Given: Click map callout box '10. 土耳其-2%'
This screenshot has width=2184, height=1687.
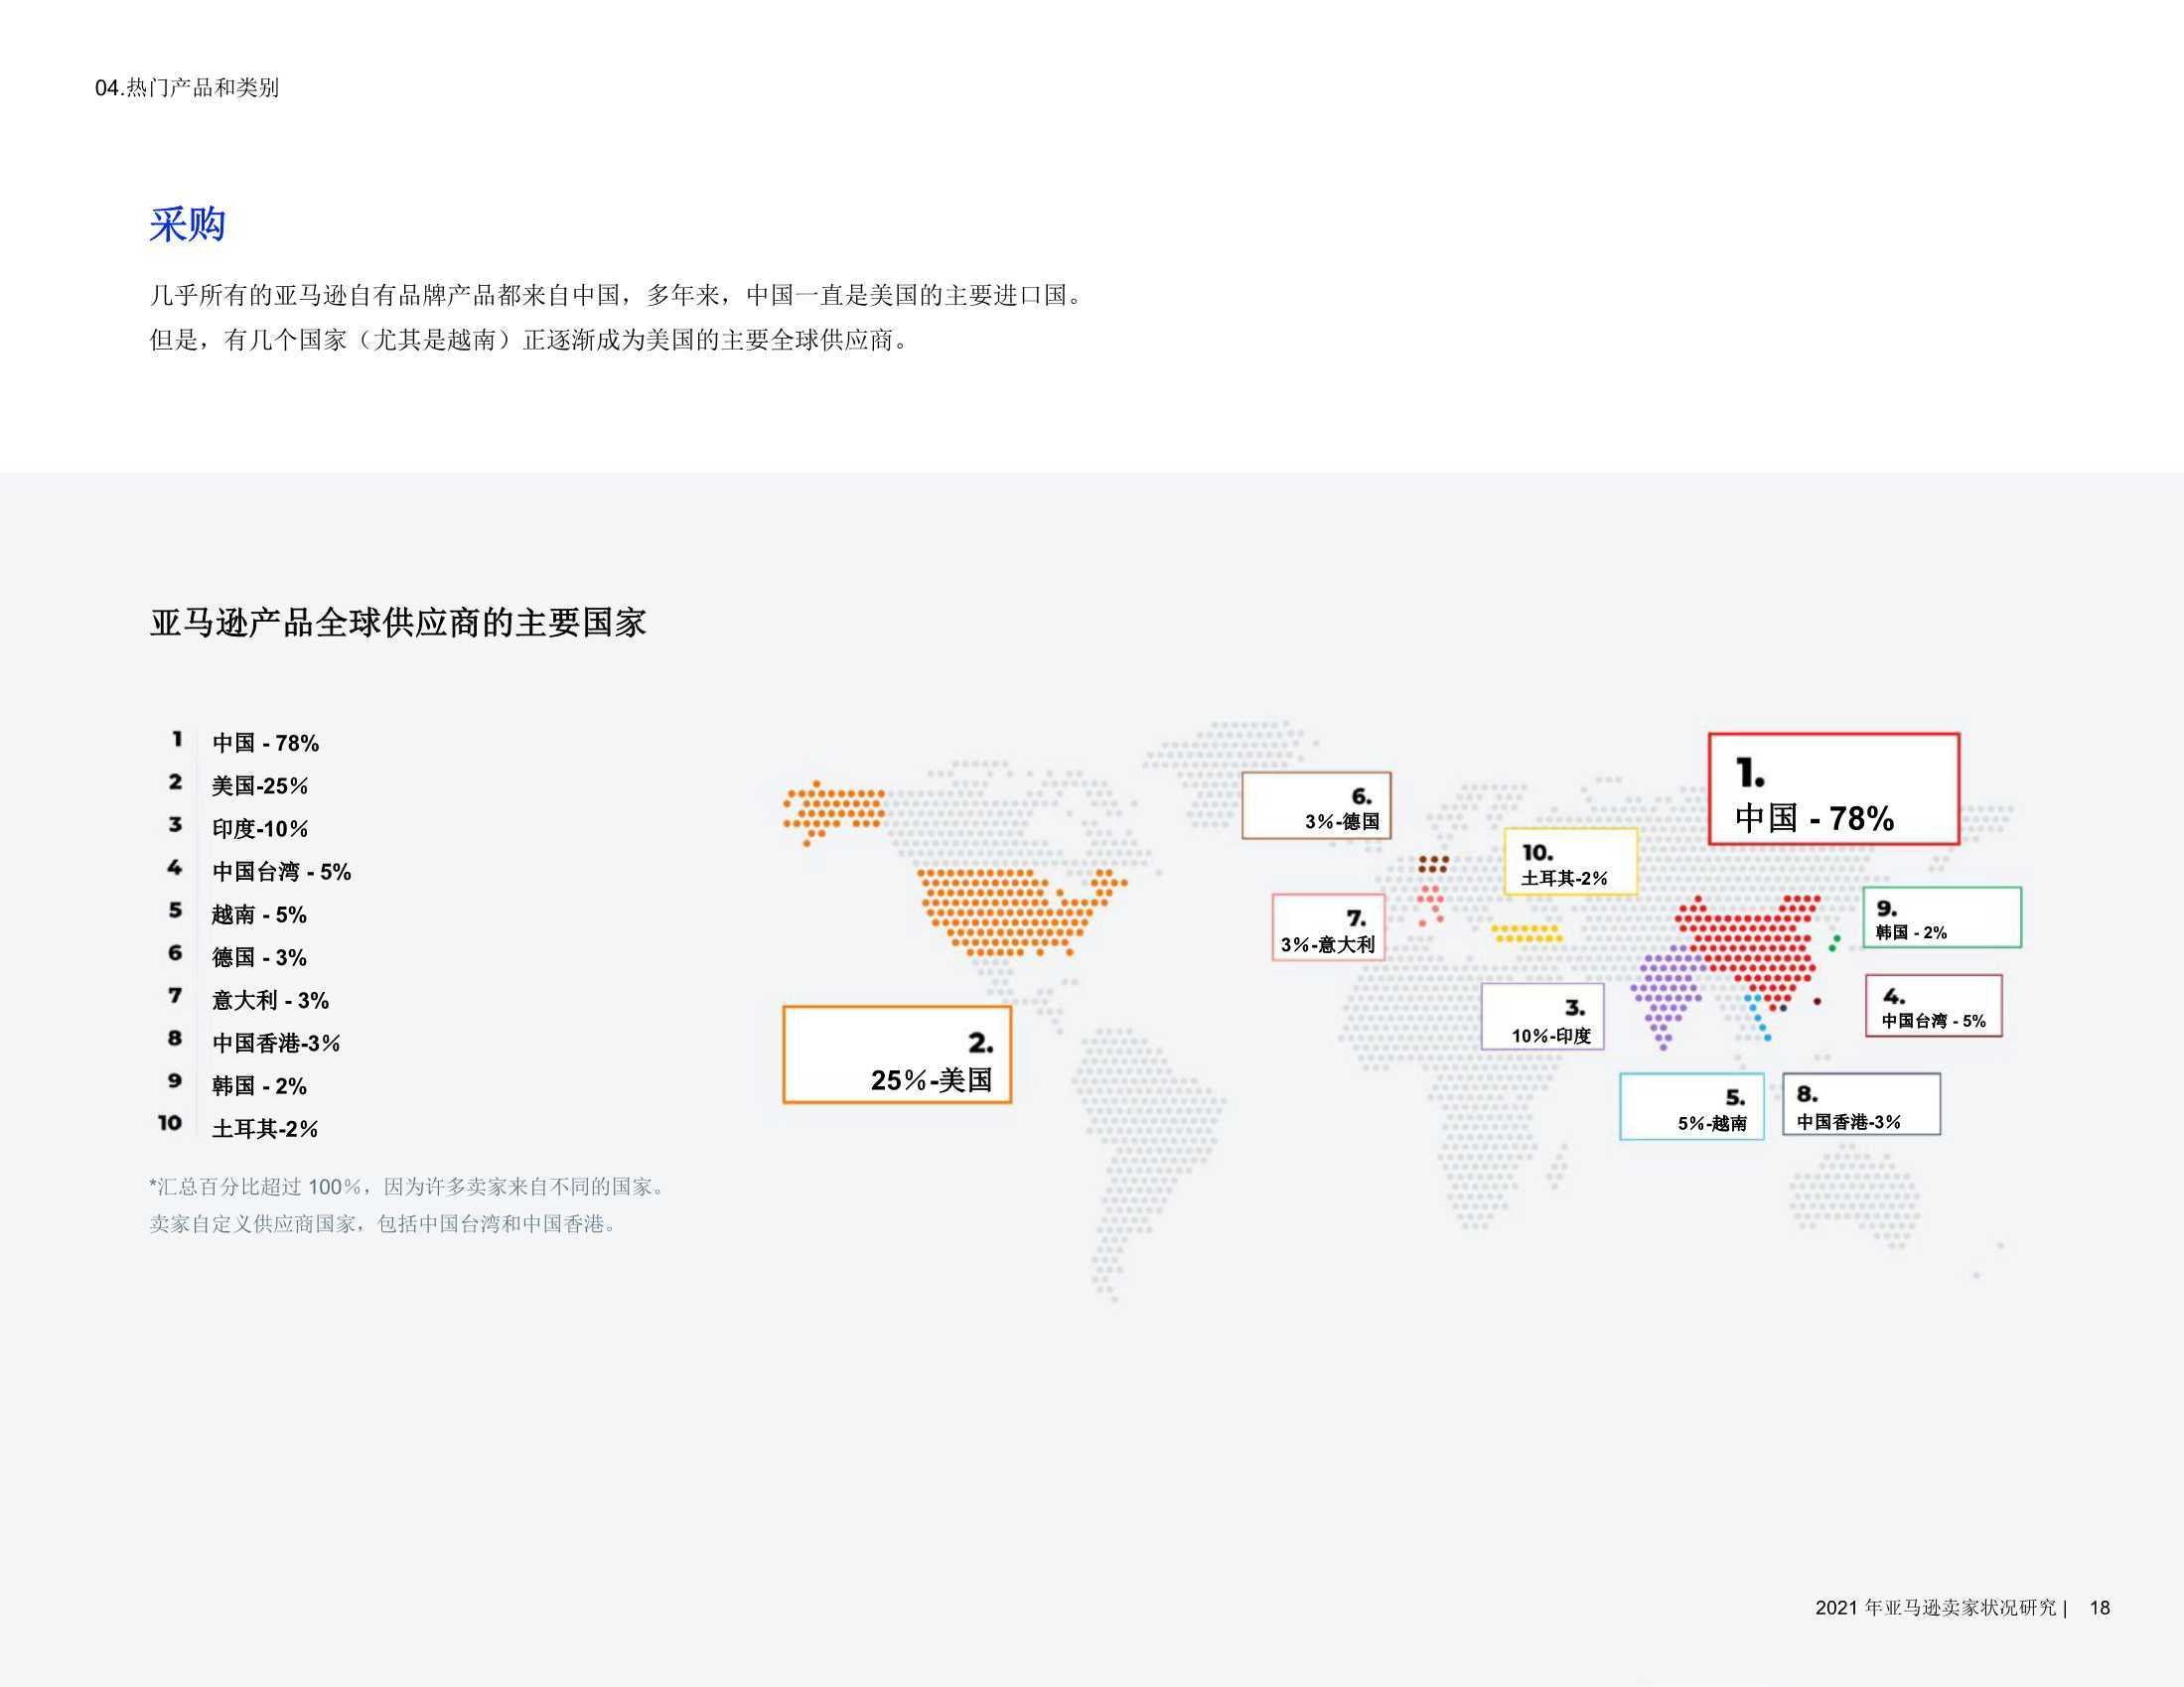Looking at the screenshot, I should pos(1570,861).
